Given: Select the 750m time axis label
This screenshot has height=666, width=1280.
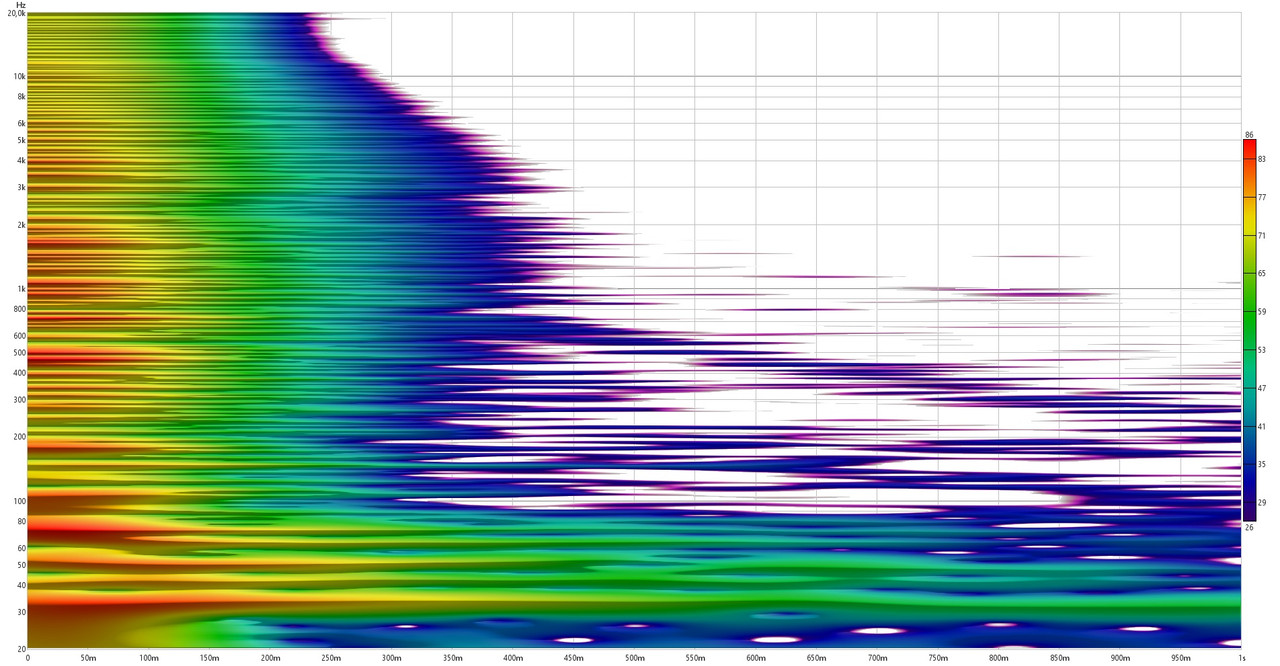Looking at the screenshot, I should point(938,659).
